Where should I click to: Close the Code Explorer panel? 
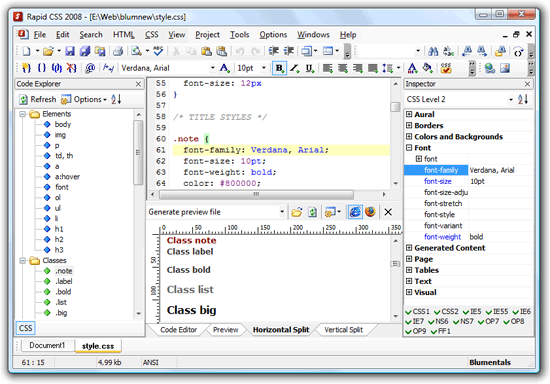pos(138,84)
